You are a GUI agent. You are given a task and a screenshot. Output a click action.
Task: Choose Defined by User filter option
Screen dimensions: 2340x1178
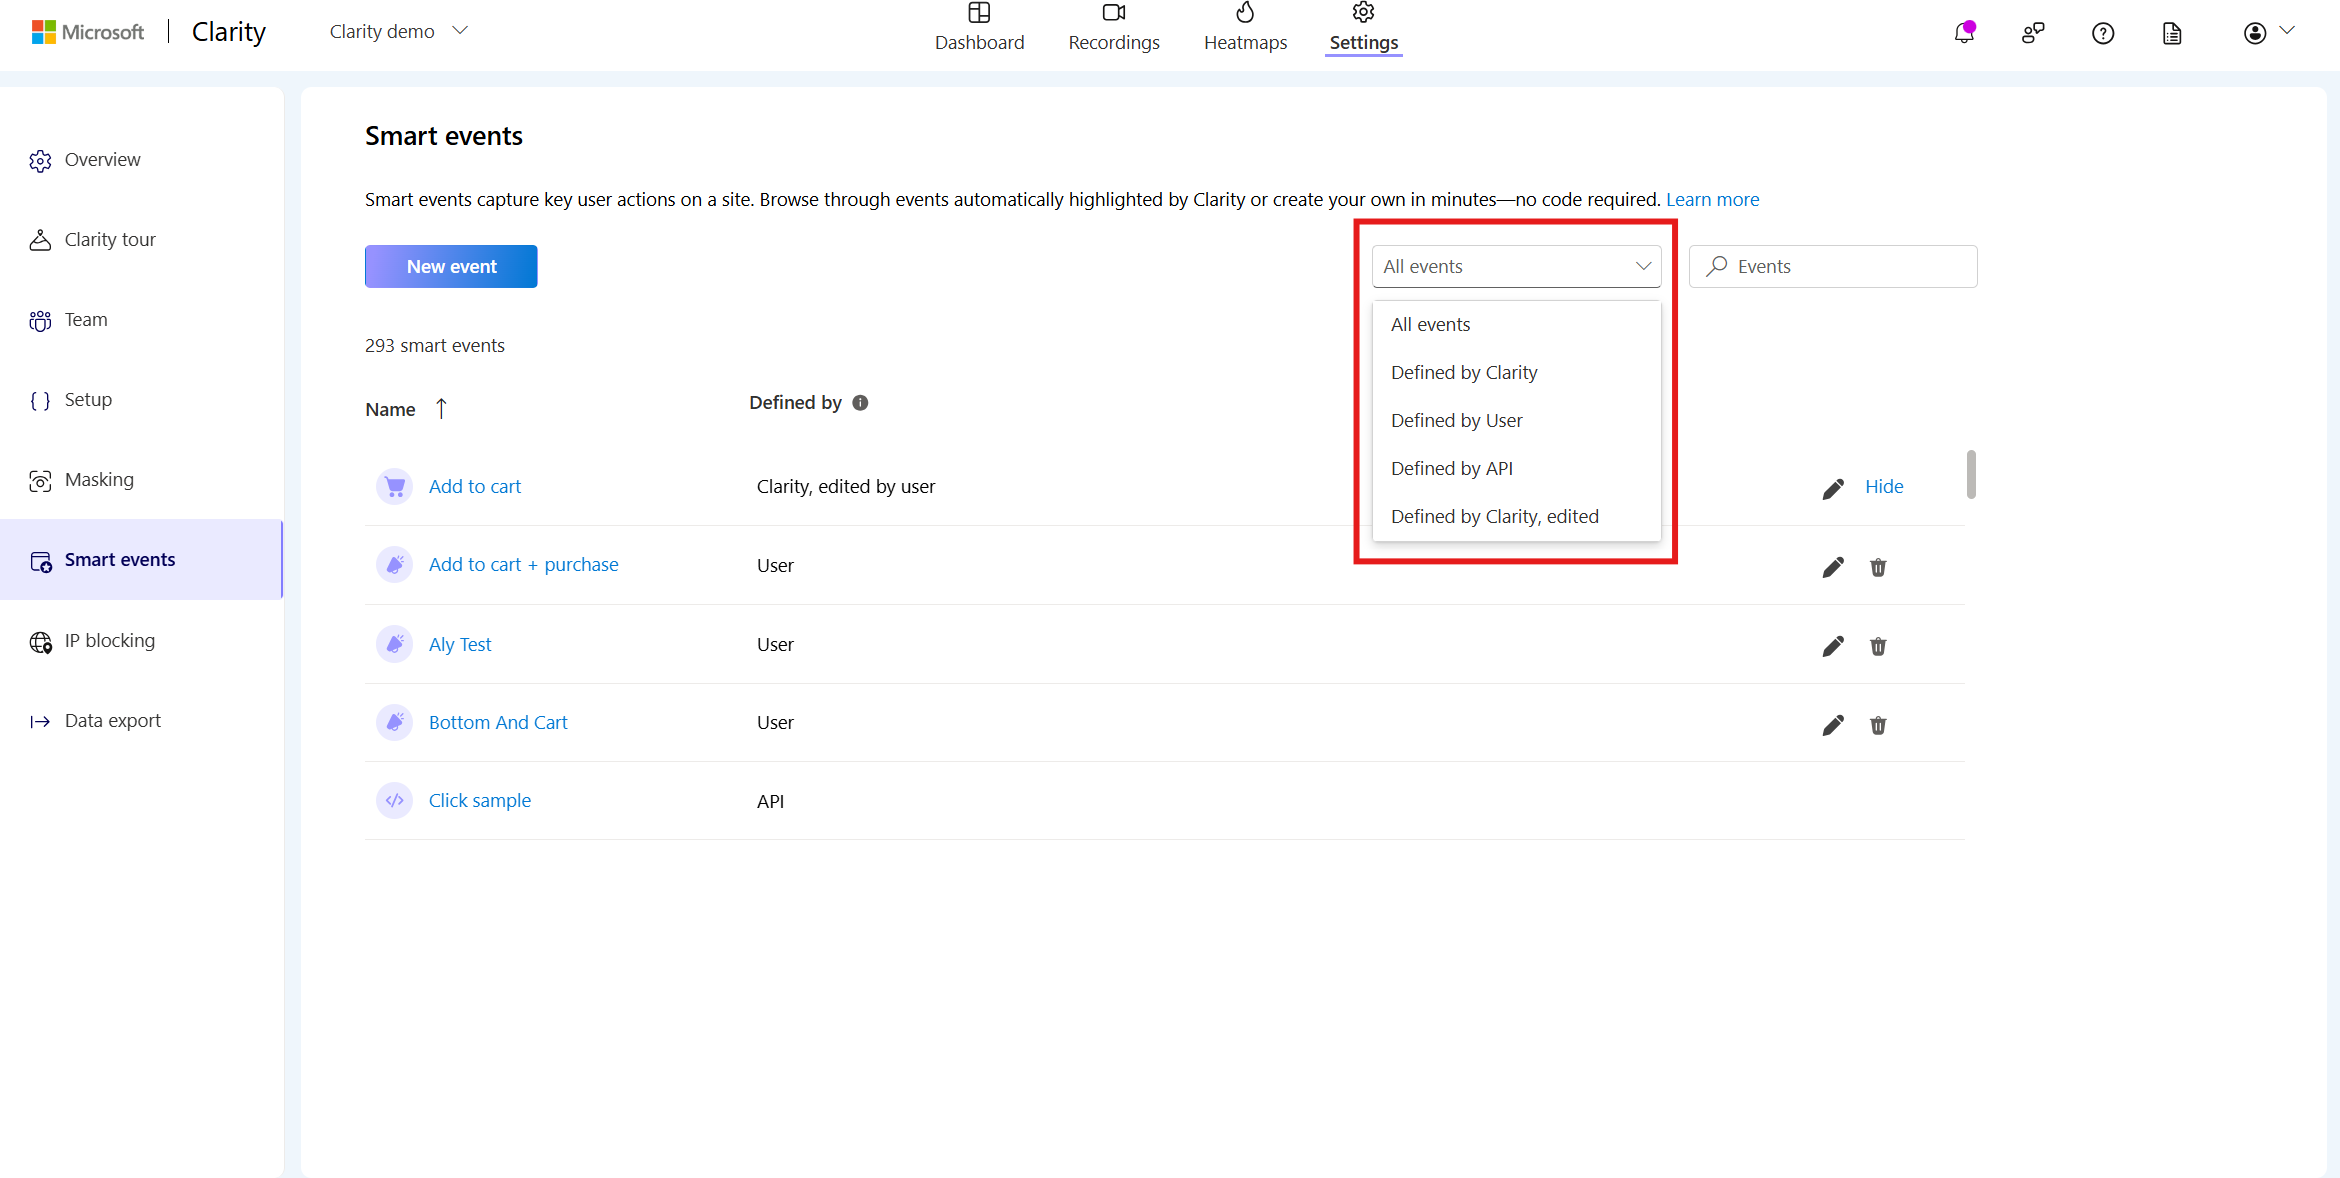click(x=1516, y=421)
